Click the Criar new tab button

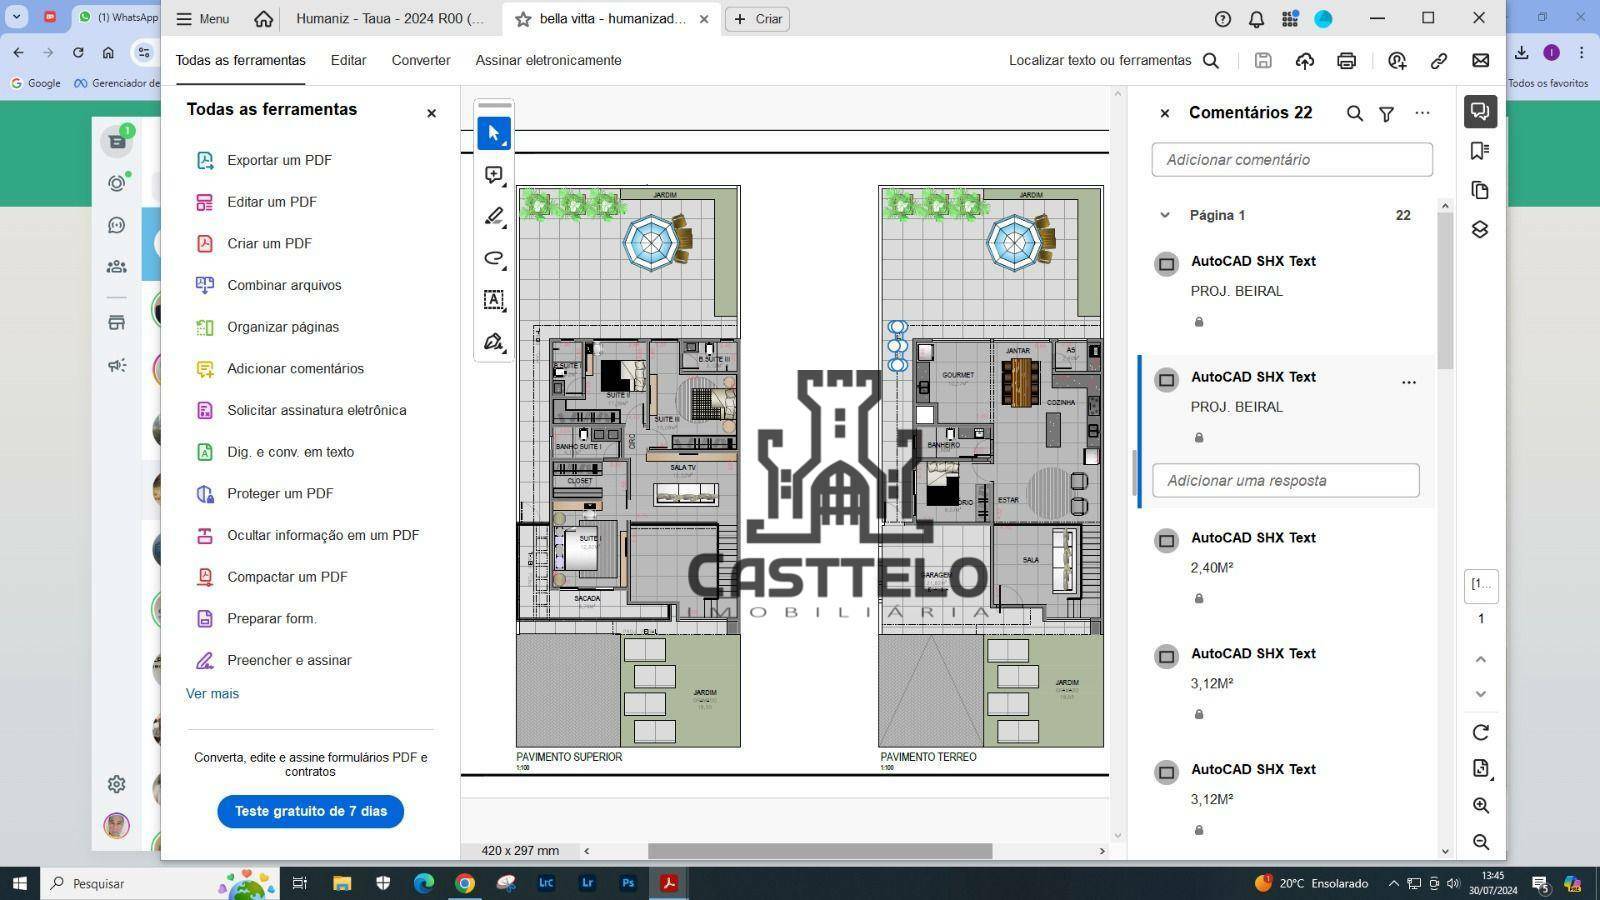pos(757,19)
